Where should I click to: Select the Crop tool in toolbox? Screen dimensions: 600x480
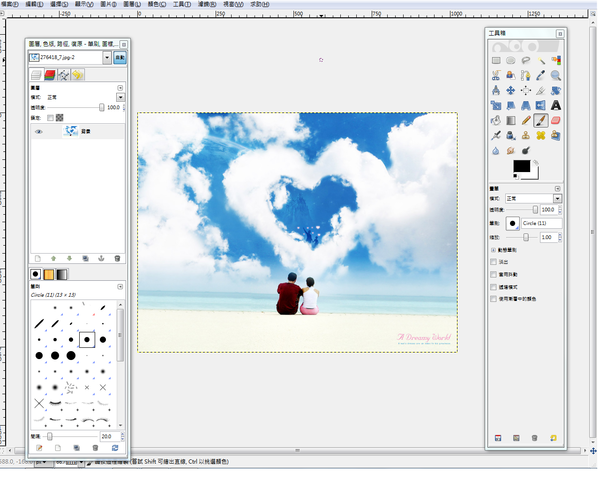click(541, 90)
